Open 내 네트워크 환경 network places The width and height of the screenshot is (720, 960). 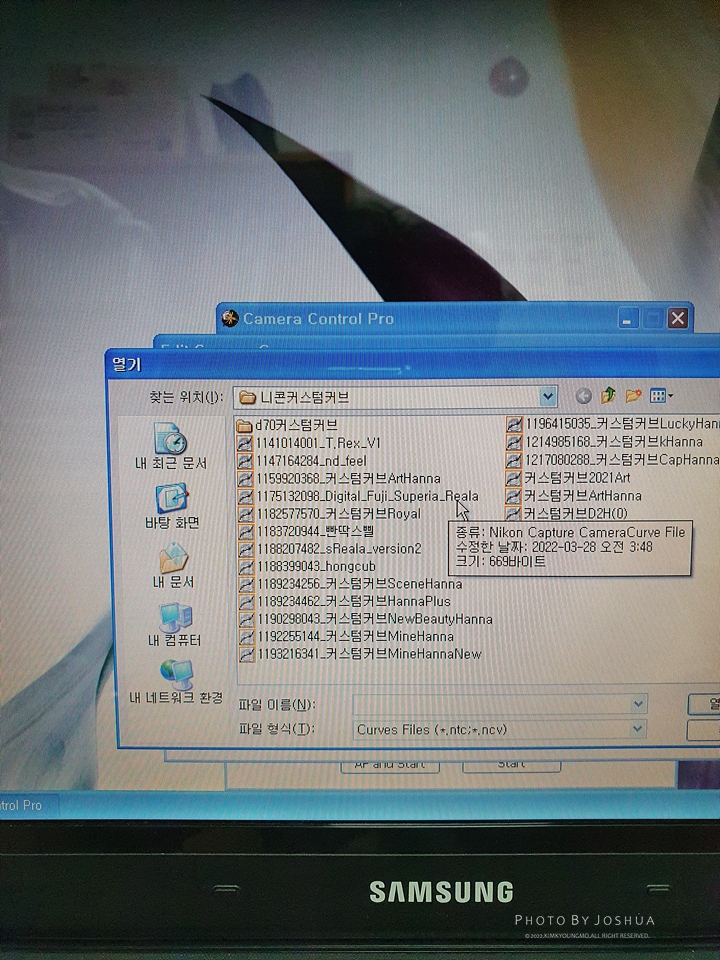click(176, 682)
